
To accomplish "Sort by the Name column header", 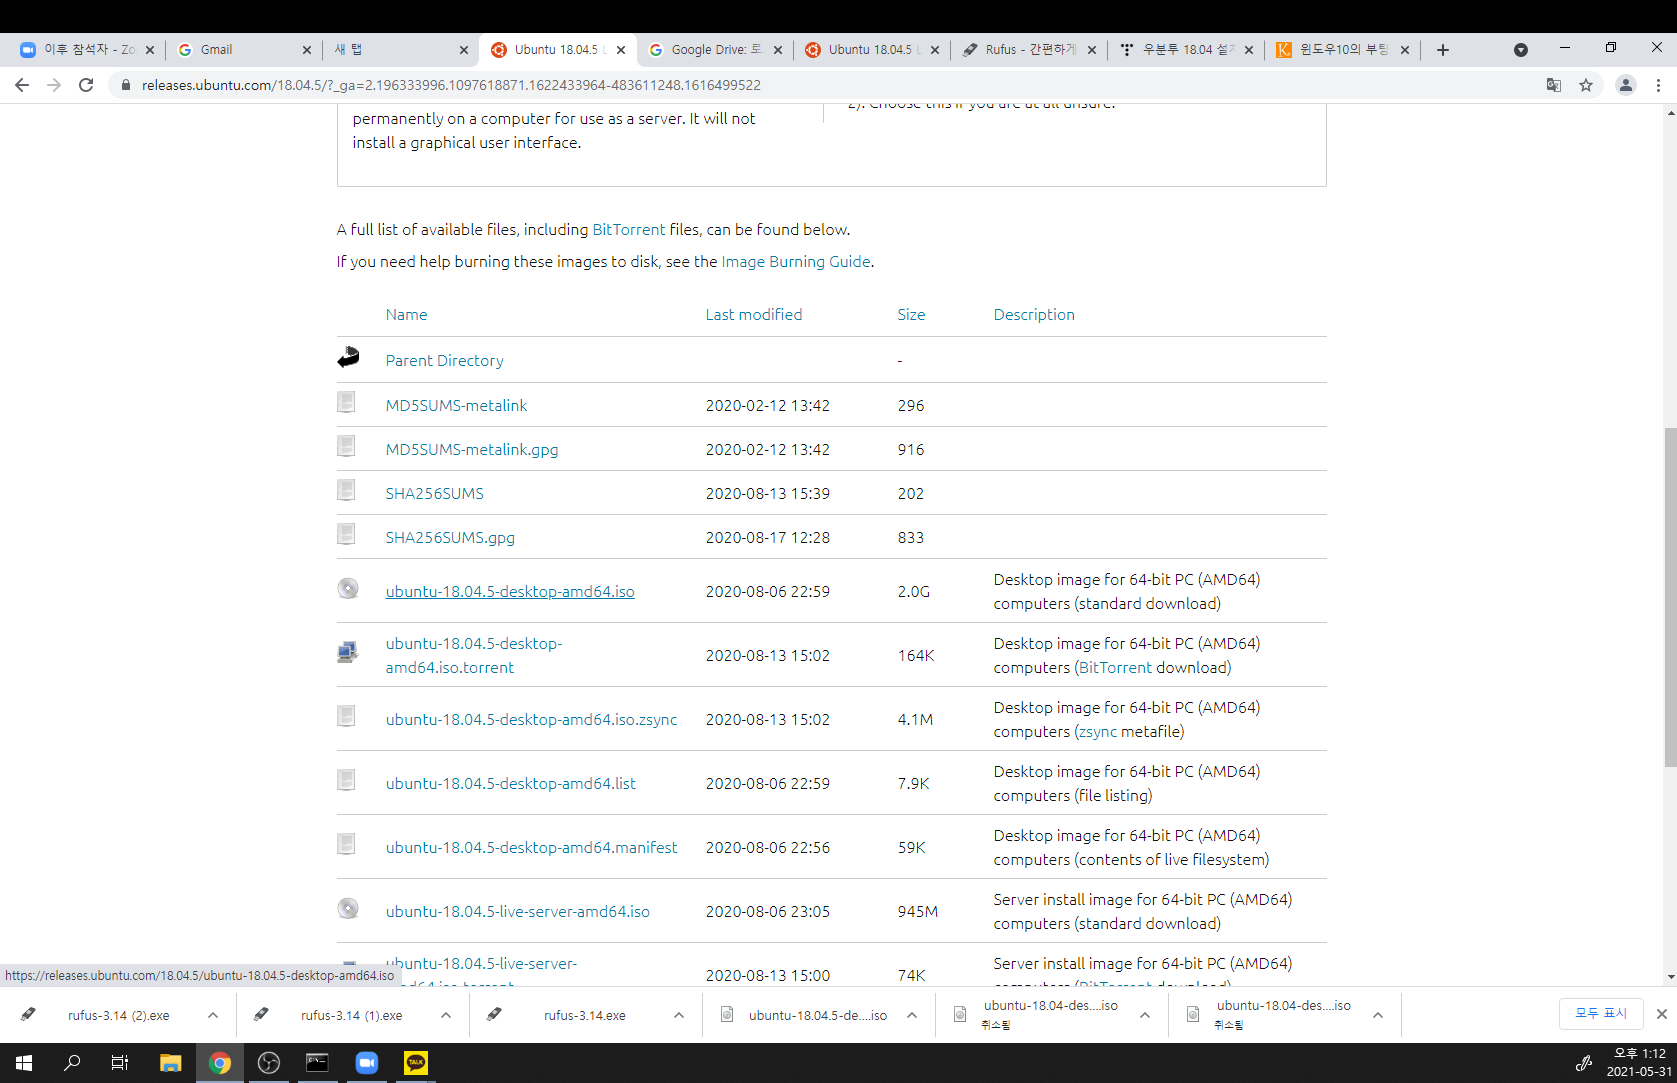I will tap(406, 314).
